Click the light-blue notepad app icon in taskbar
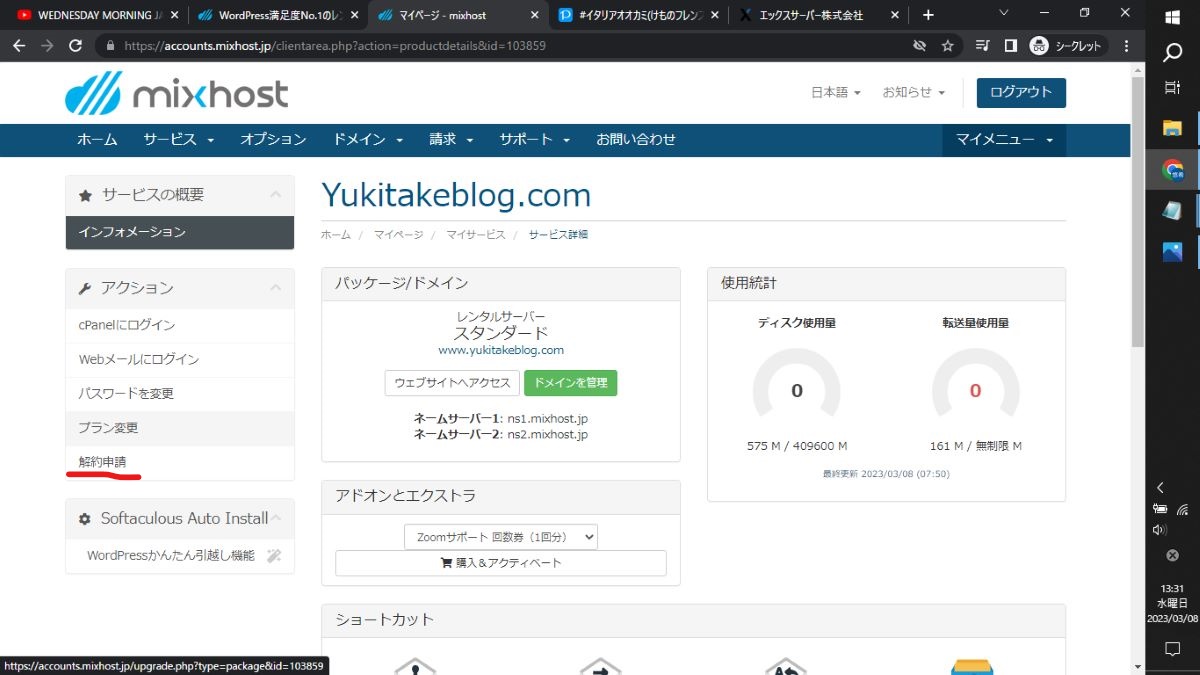Screen dimensions: 1200x675 pos(1173,211)
